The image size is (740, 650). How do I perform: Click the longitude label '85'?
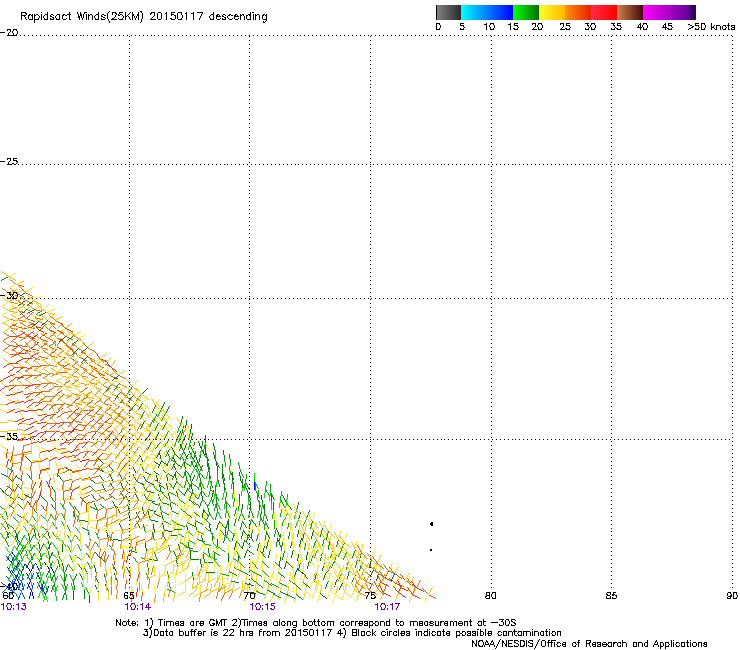[x=611, y=596]
